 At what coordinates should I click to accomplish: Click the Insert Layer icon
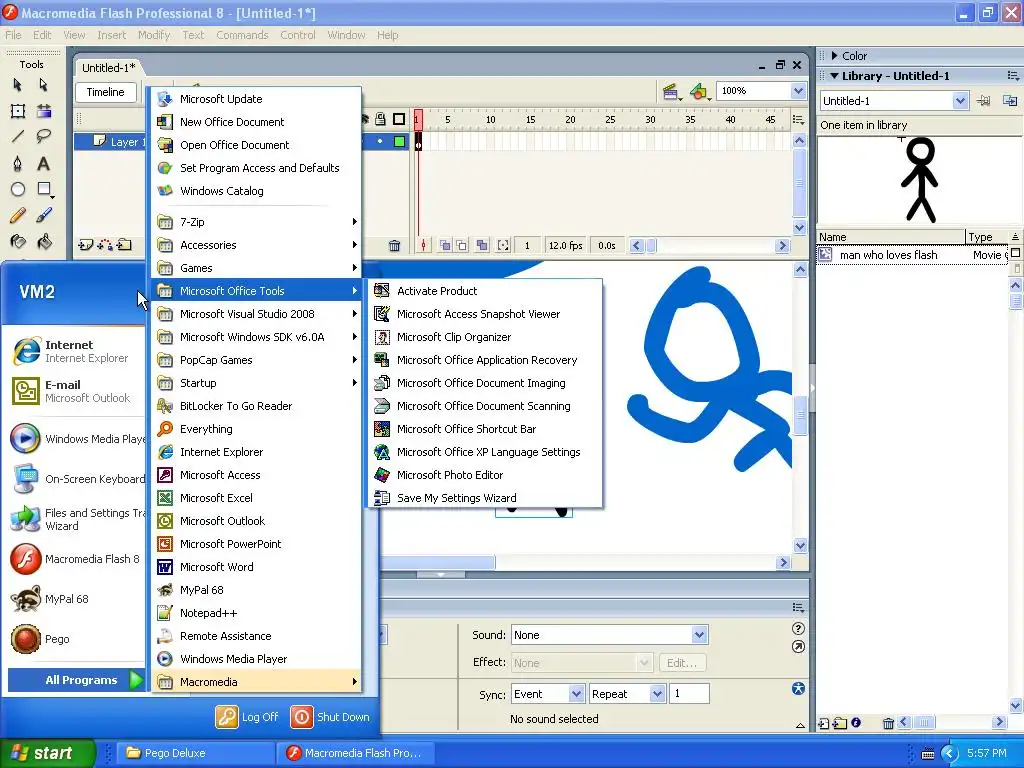click(x=86, y=246)
